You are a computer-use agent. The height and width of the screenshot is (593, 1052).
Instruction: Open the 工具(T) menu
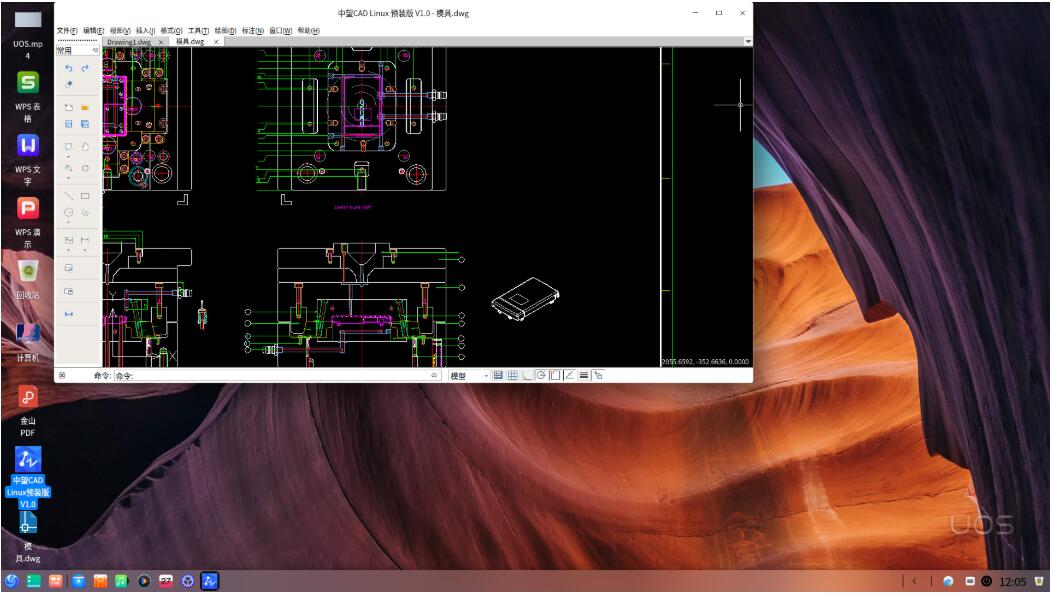(199, 31)
